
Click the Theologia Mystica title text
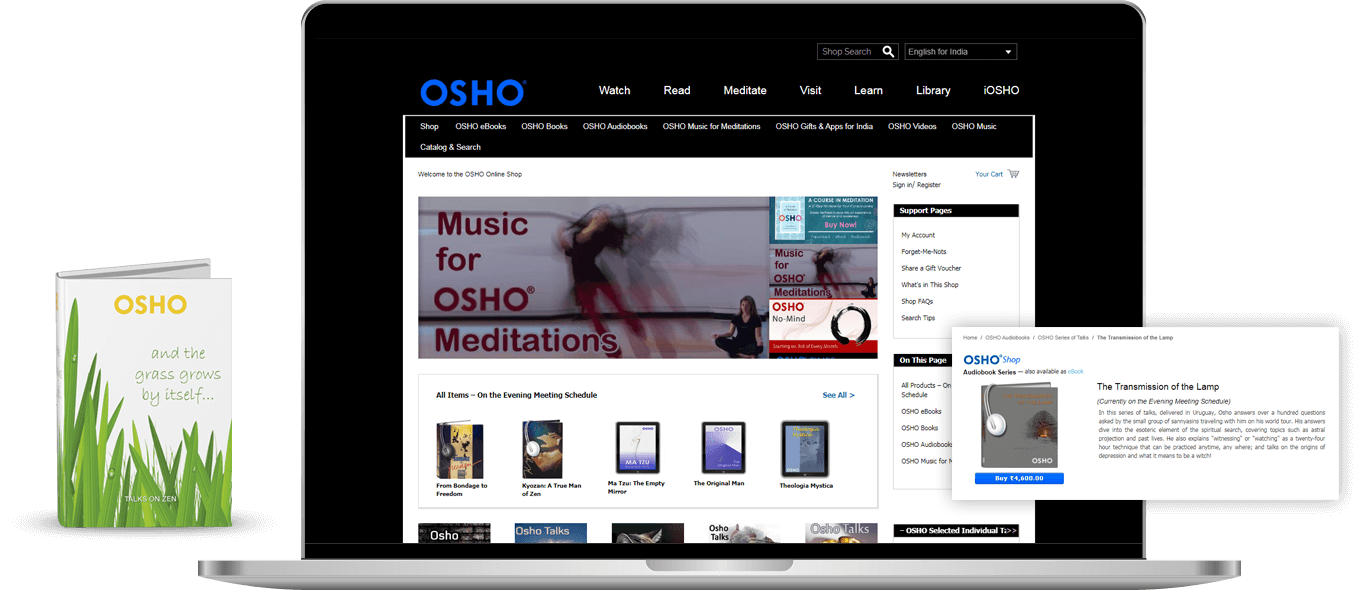point(806,486)
